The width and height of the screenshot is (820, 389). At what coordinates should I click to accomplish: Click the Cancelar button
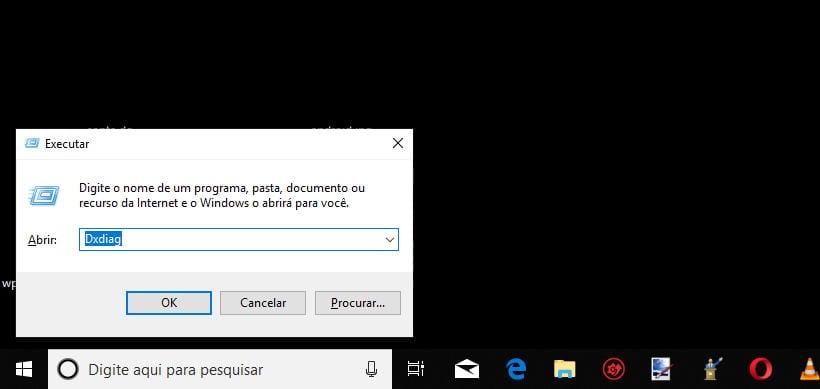263,303
